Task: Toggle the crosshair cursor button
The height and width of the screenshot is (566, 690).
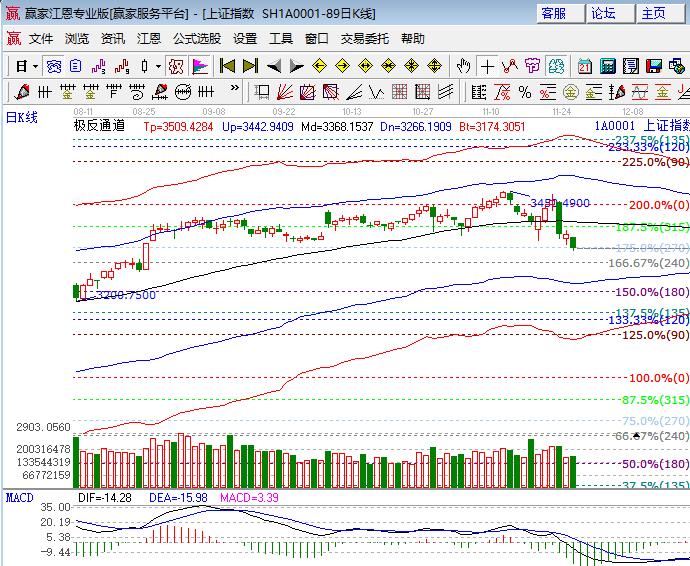Action: [487, 66]
